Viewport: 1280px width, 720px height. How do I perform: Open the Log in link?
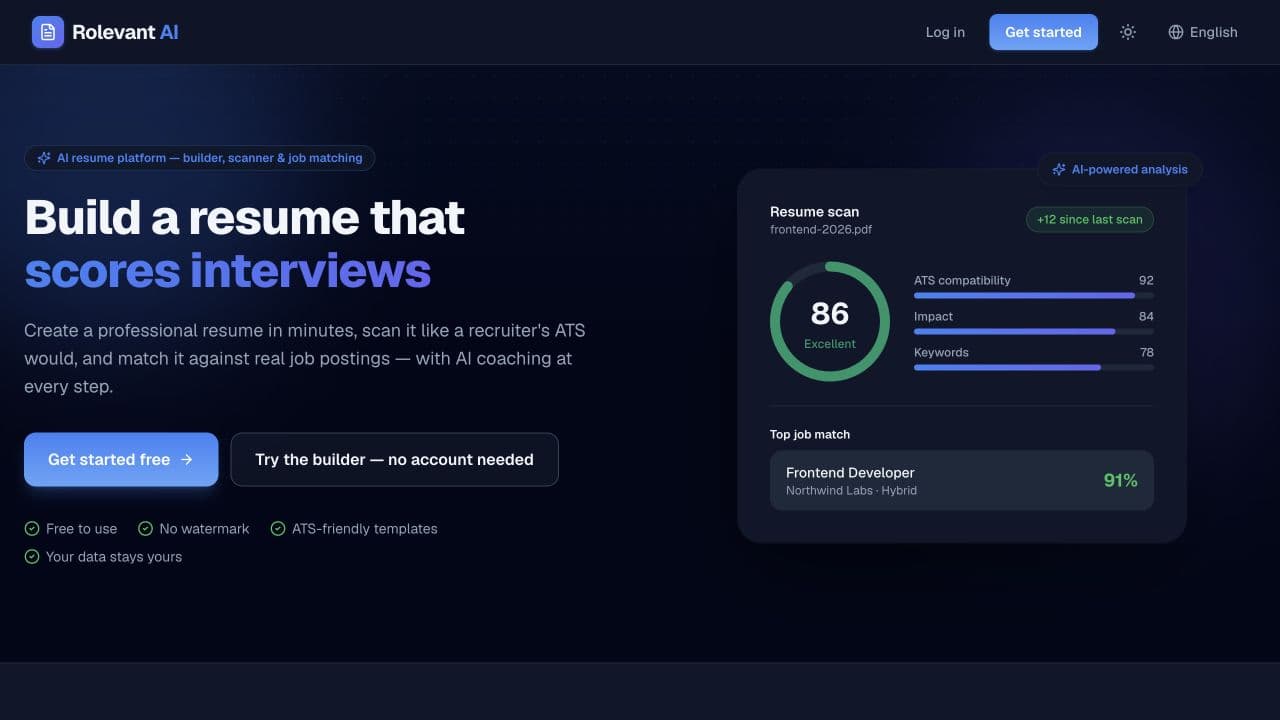[x=945, y=32]
